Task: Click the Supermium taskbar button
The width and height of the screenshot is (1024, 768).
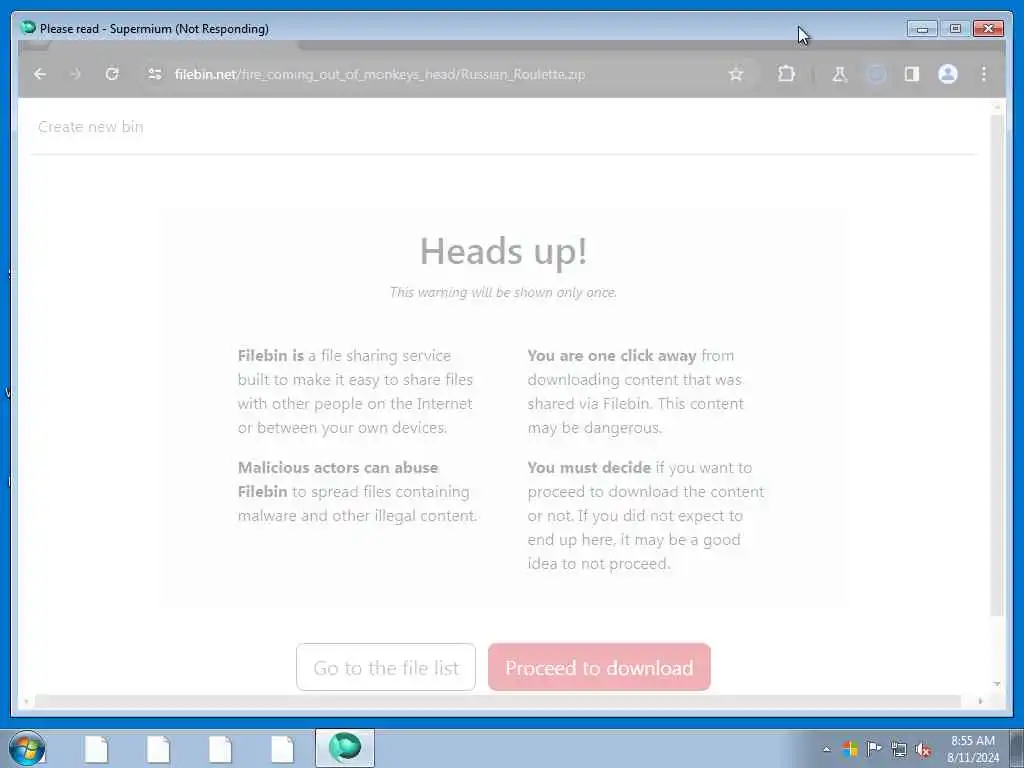Action: pos(345,748)
